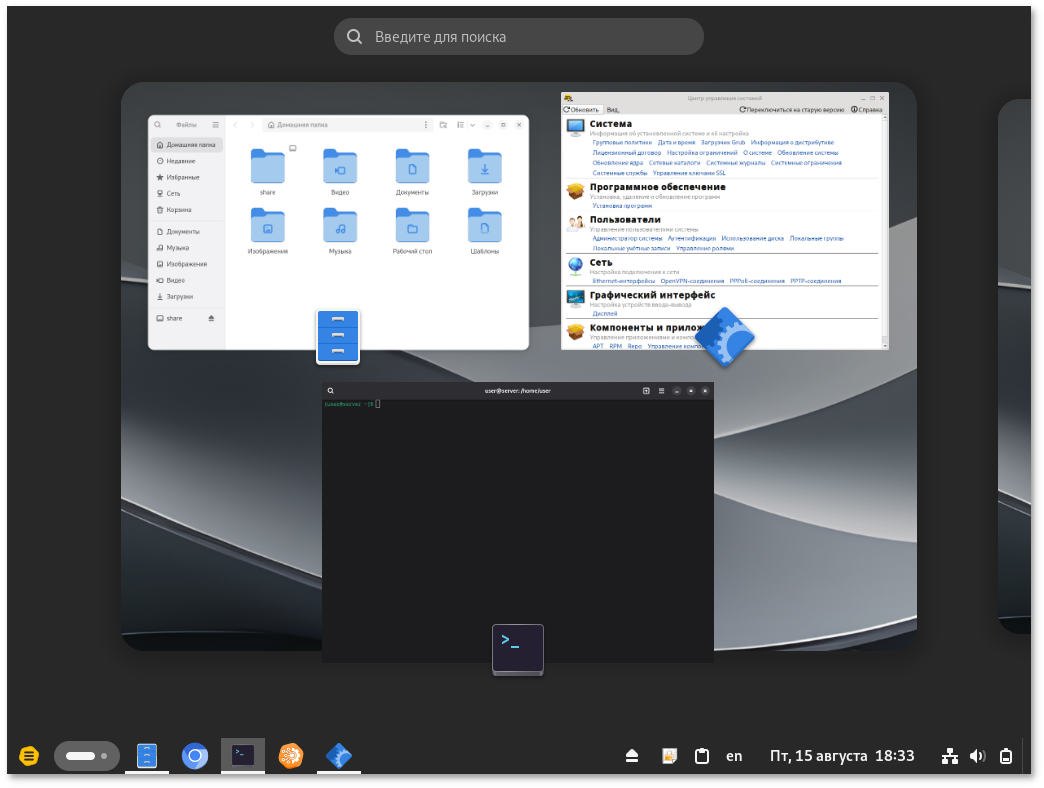Open the terminal hamburger menu
This screenshot has height=788, width=1044.
click(x=661, y=390)
